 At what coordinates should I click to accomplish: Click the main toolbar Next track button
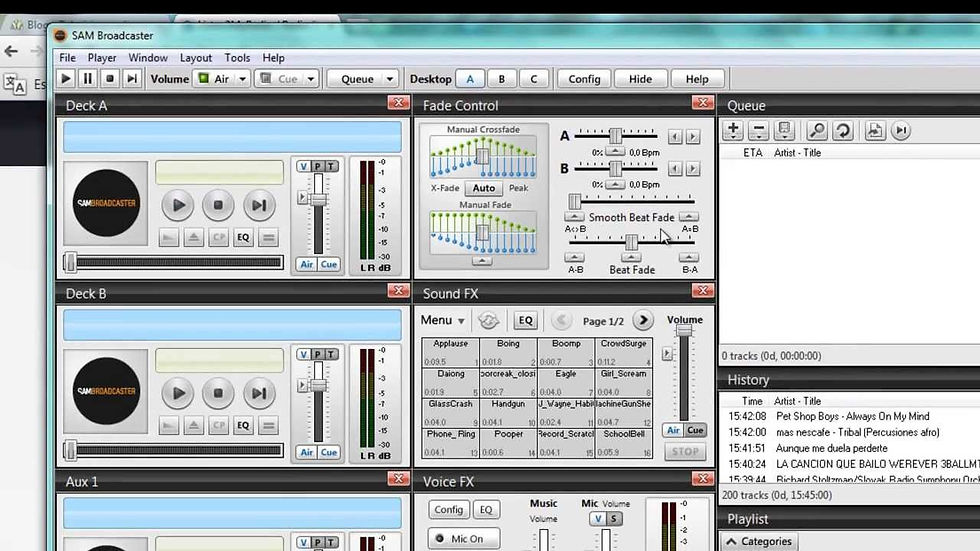[x=132, y=79]
